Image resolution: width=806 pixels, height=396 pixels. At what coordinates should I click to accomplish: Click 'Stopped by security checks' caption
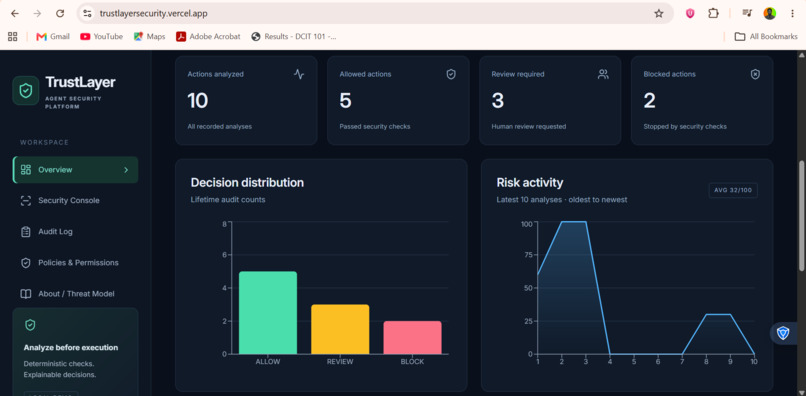click(685, 127)
